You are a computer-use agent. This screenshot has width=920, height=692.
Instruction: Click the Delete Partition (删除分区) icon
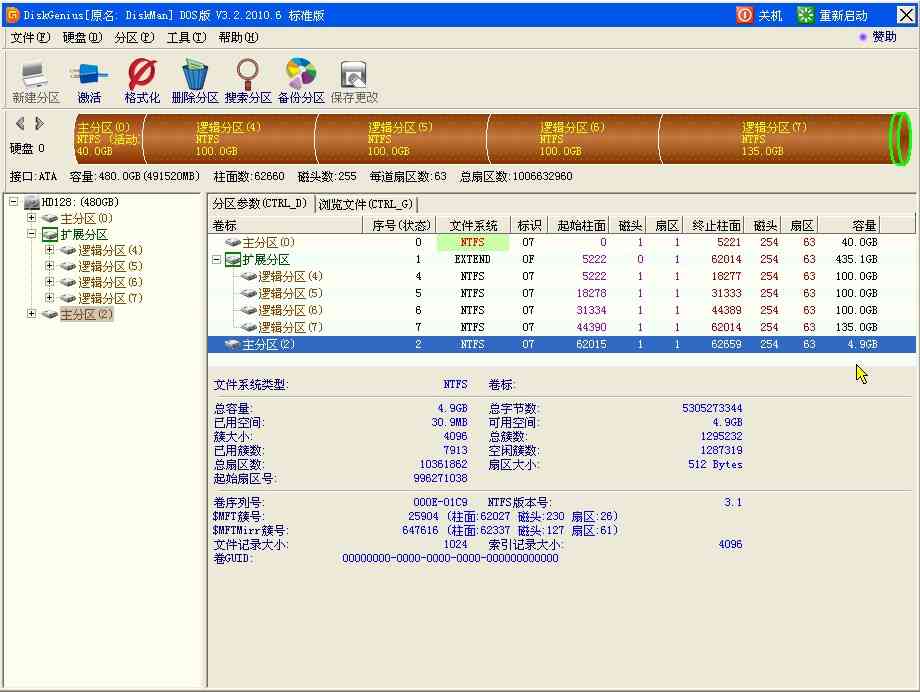(x=195, y=74)
